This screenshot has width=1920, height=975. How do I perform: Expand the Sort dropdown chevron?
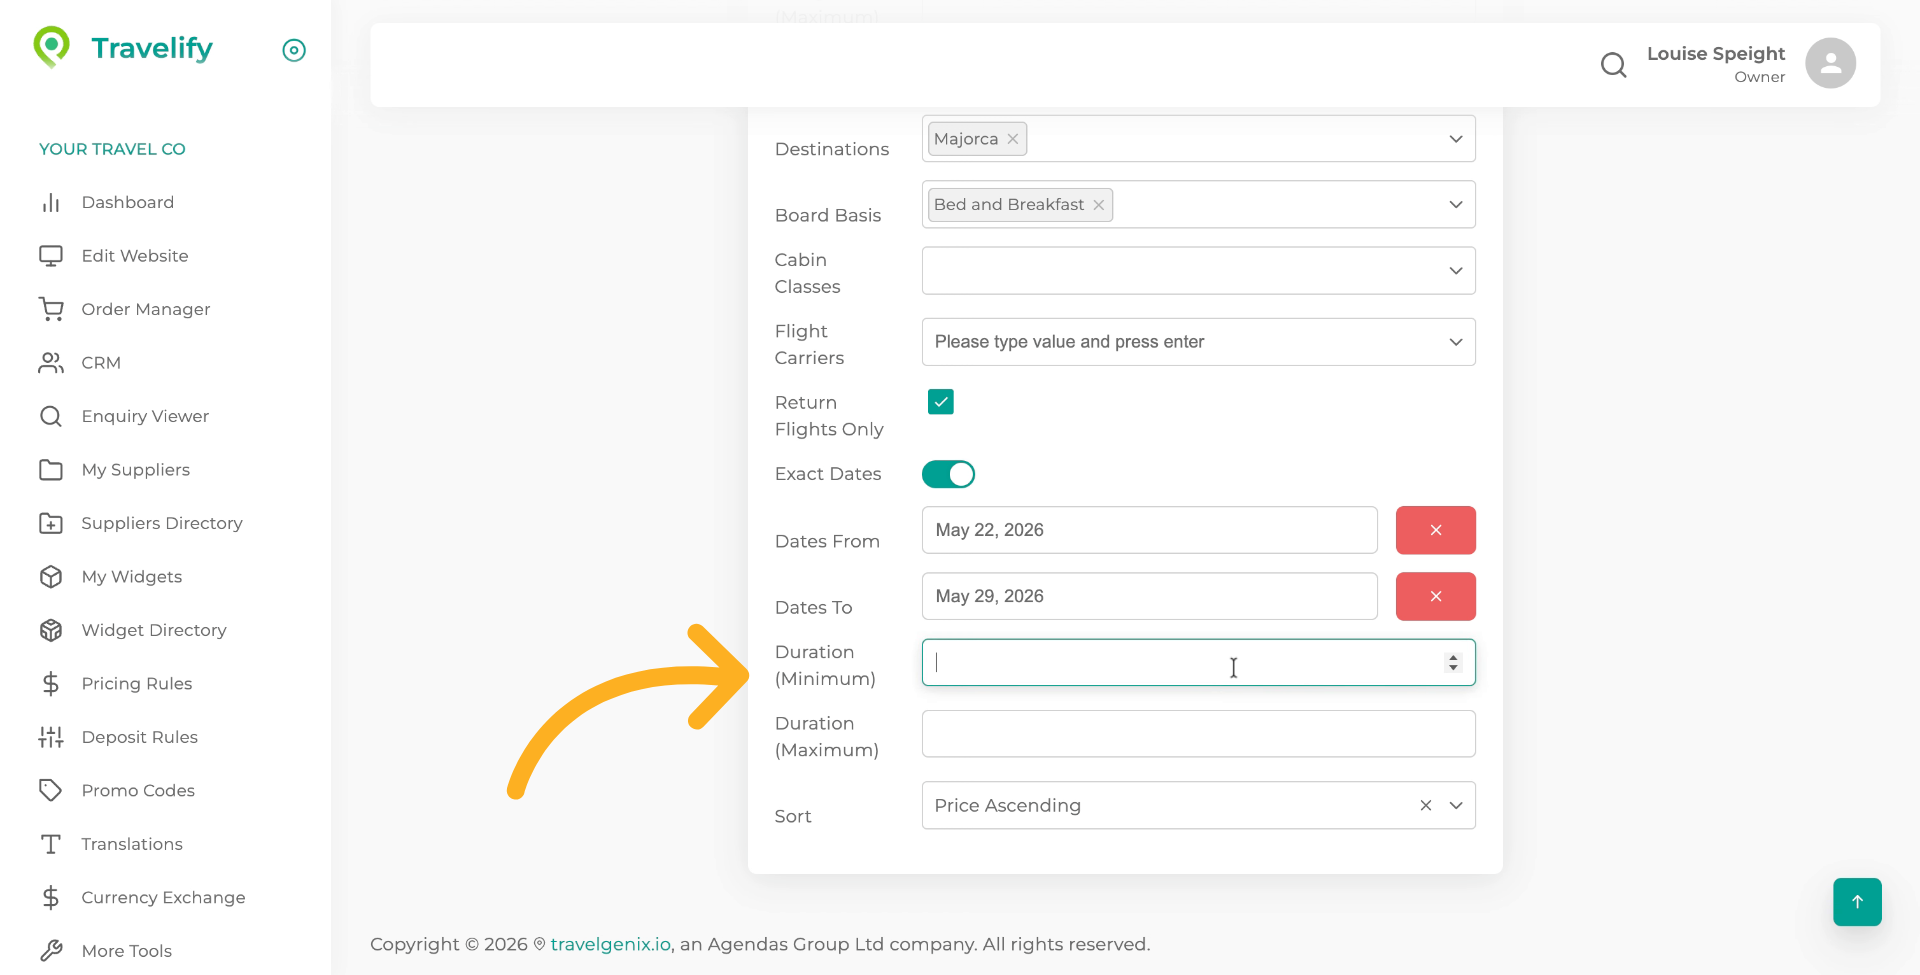tap(1456, 806)
